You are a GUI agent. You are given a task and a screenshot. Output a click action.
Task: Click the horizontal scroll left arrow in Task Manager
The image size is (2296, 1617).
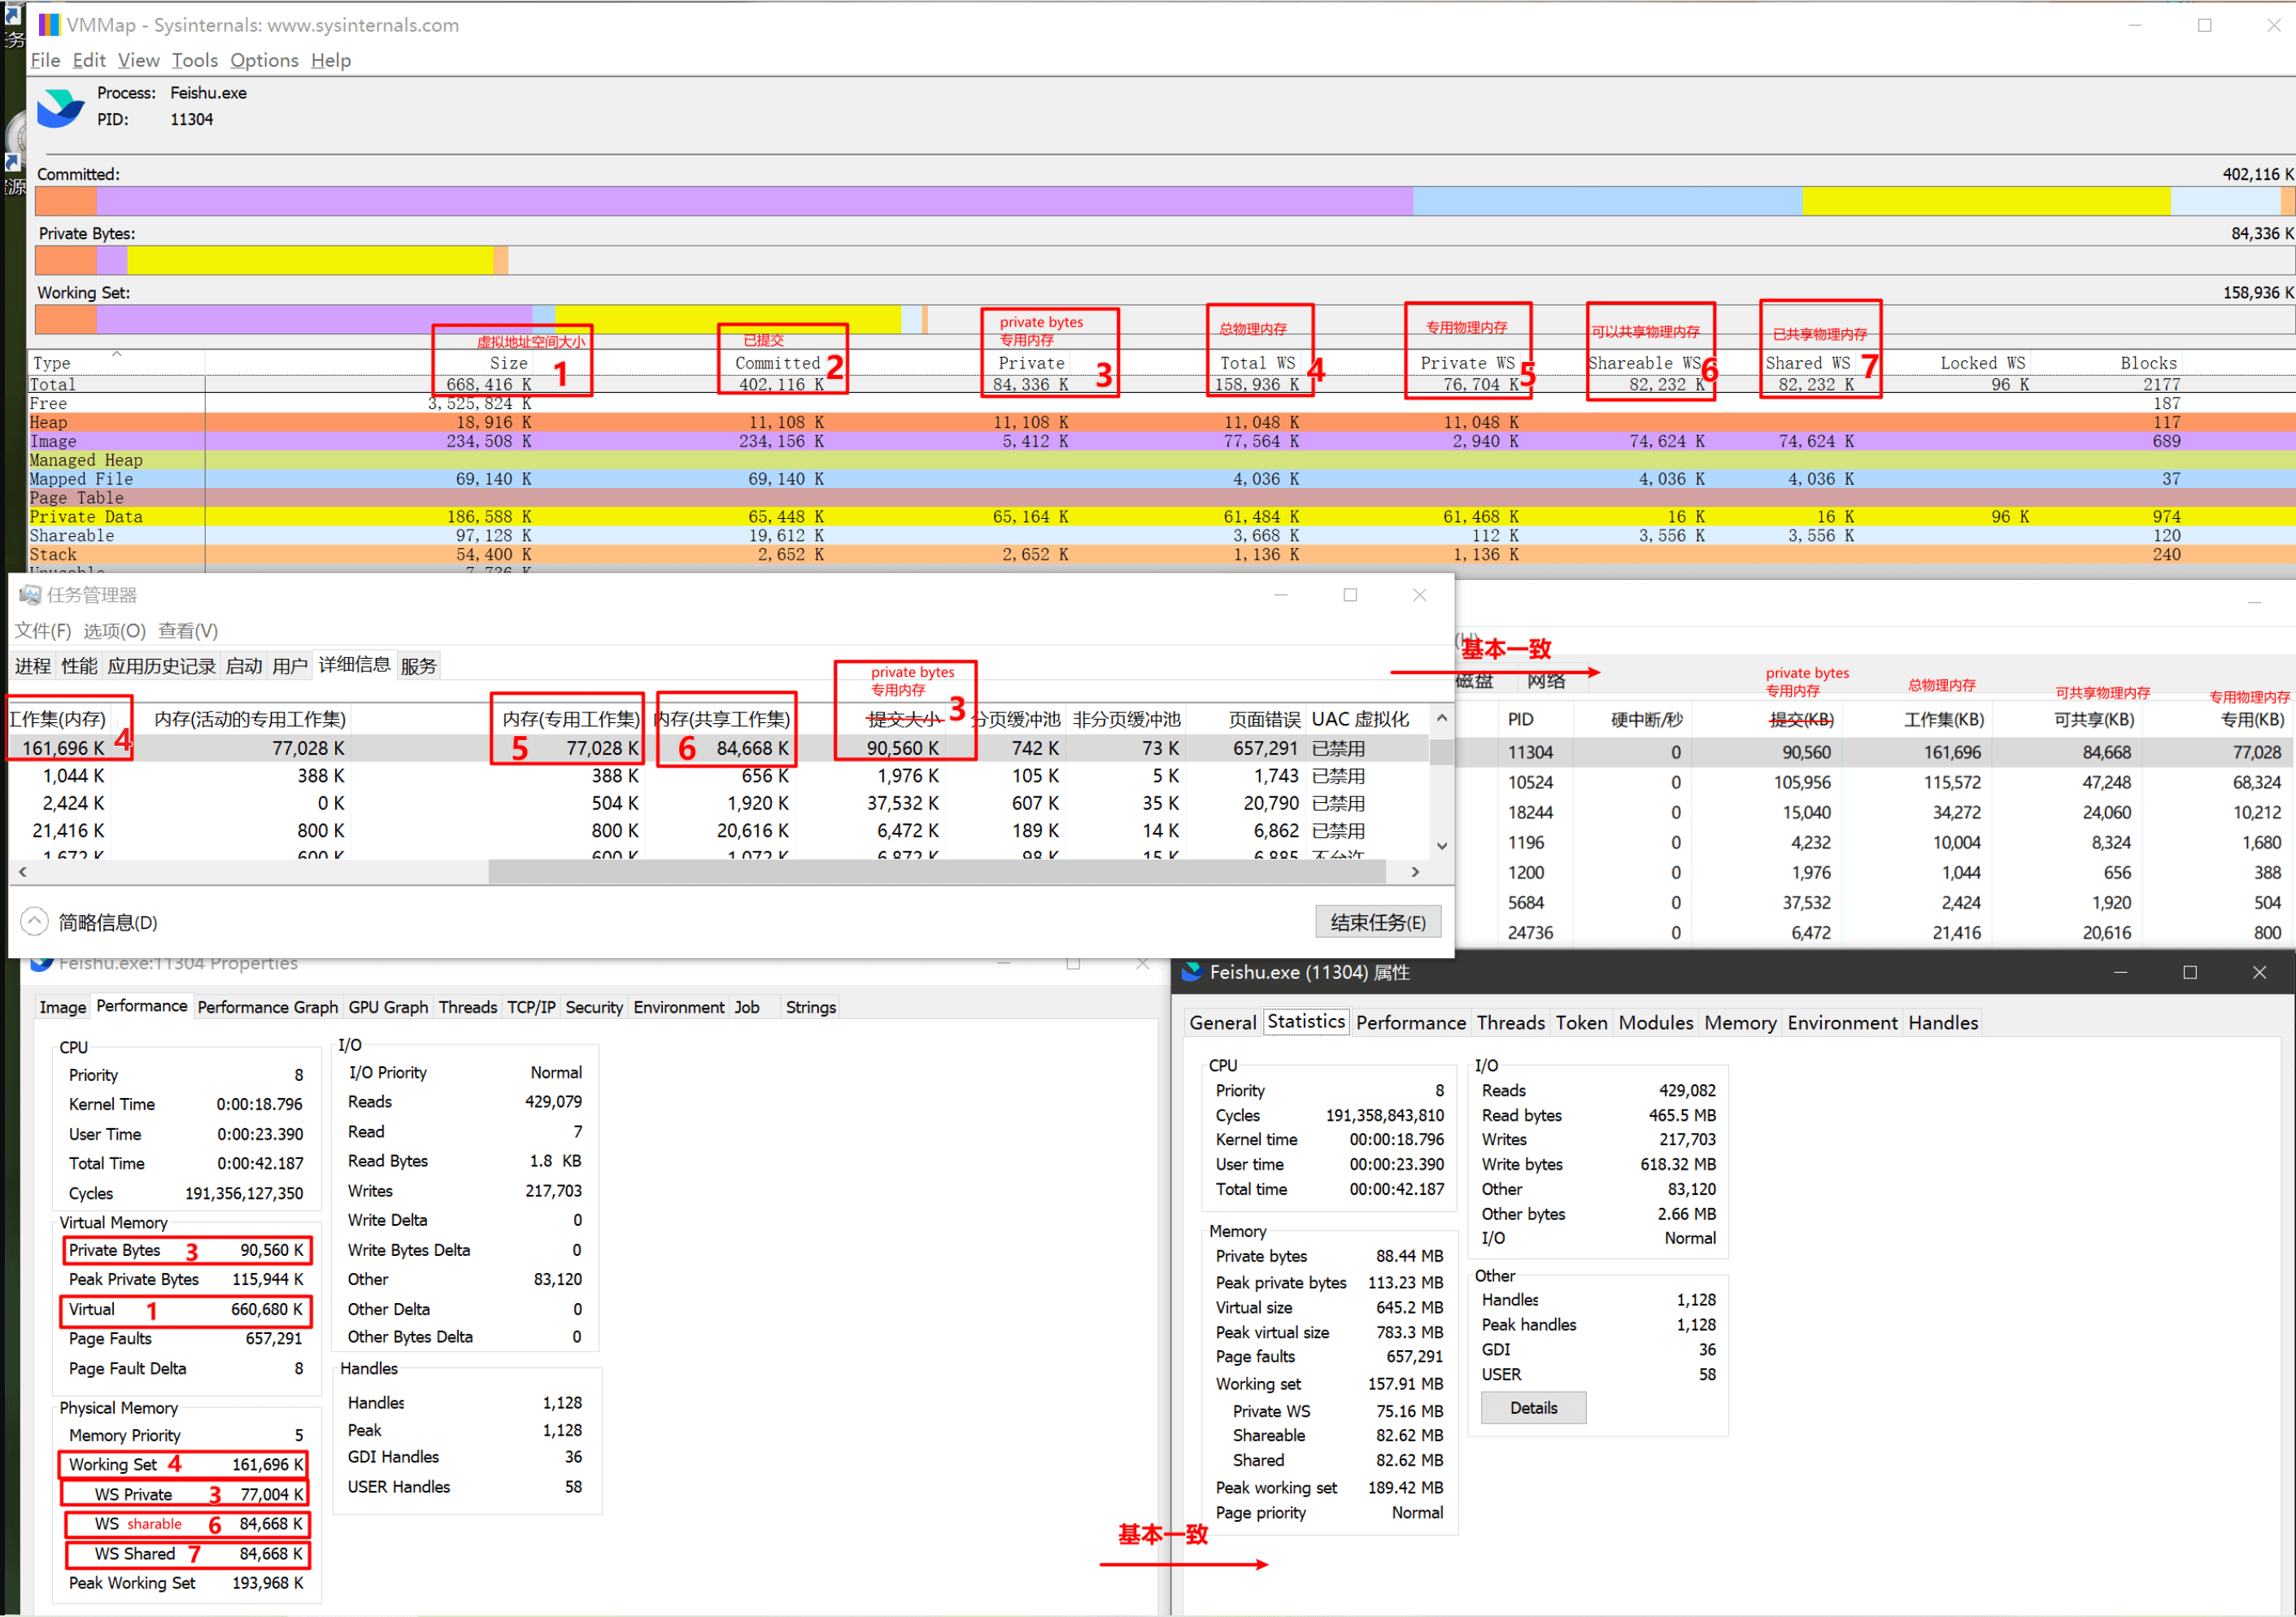pyautogui.click(x=22, y=872)
